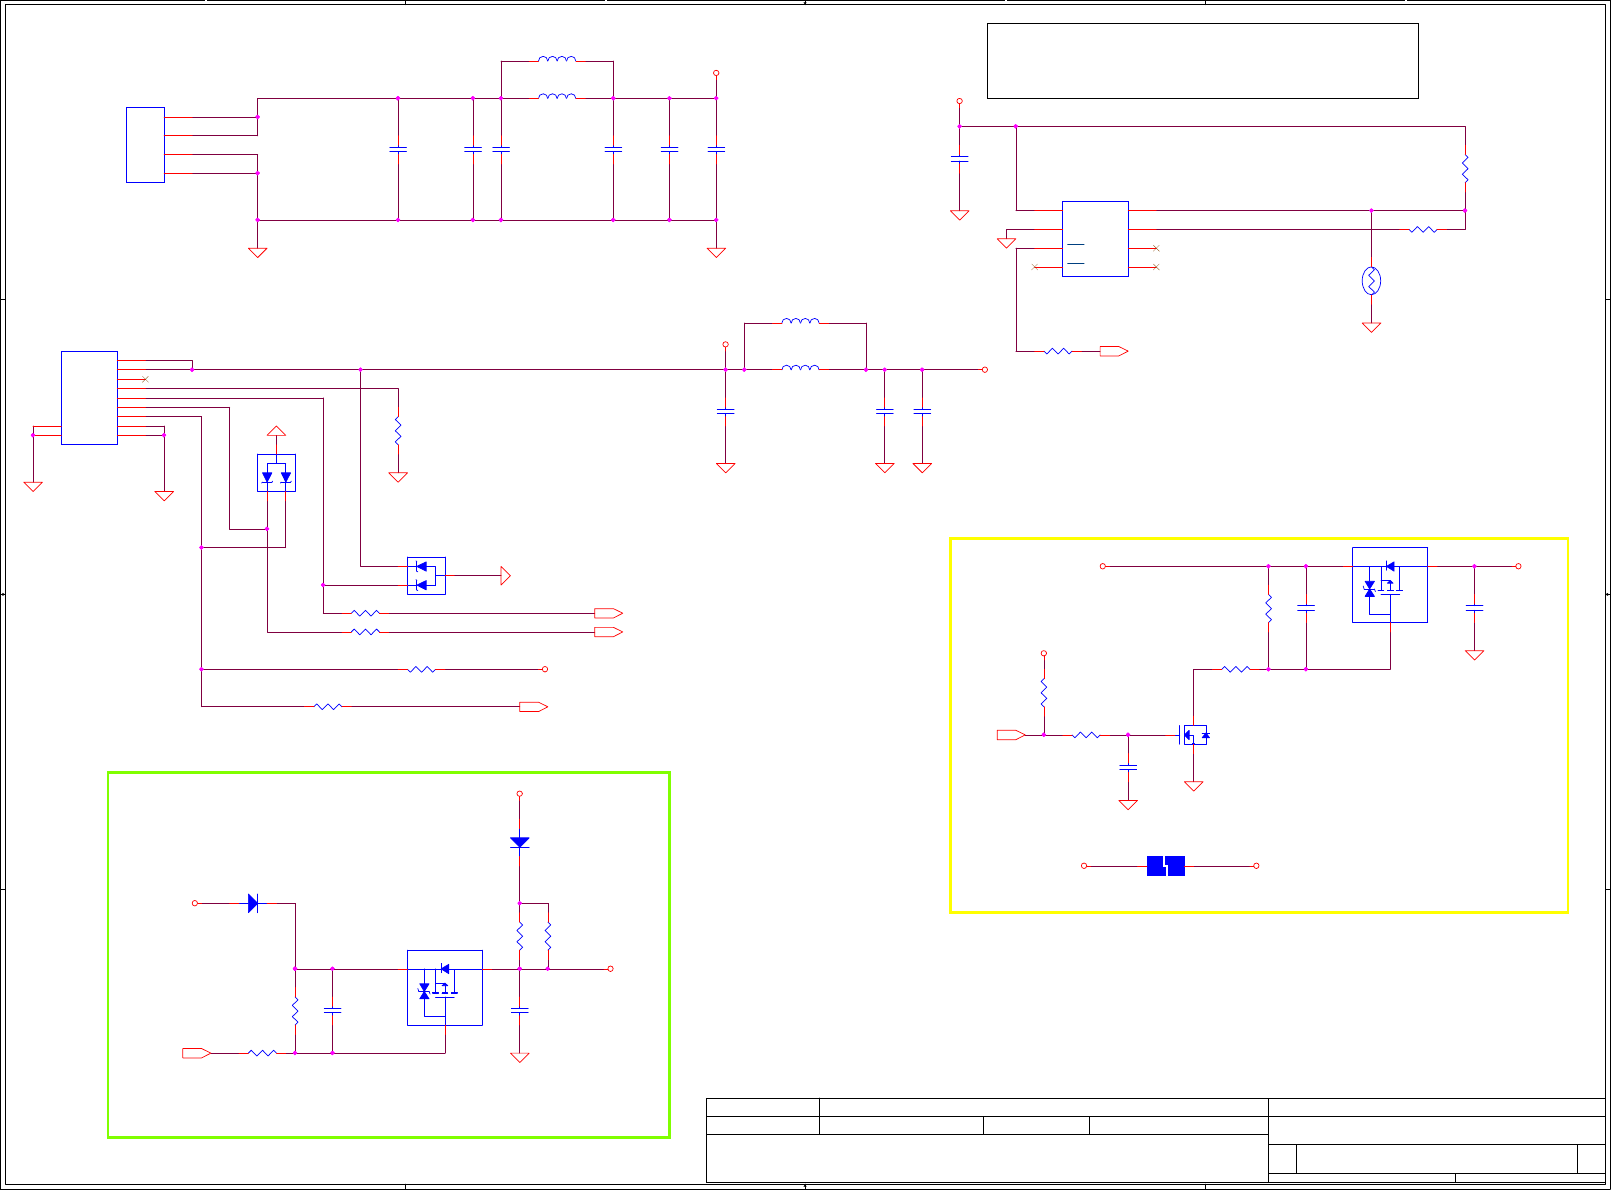Screen dimensions: 1611x1190
Task: Select the solid blue jumper in yellow box
Action: (x=1166, y=866)
